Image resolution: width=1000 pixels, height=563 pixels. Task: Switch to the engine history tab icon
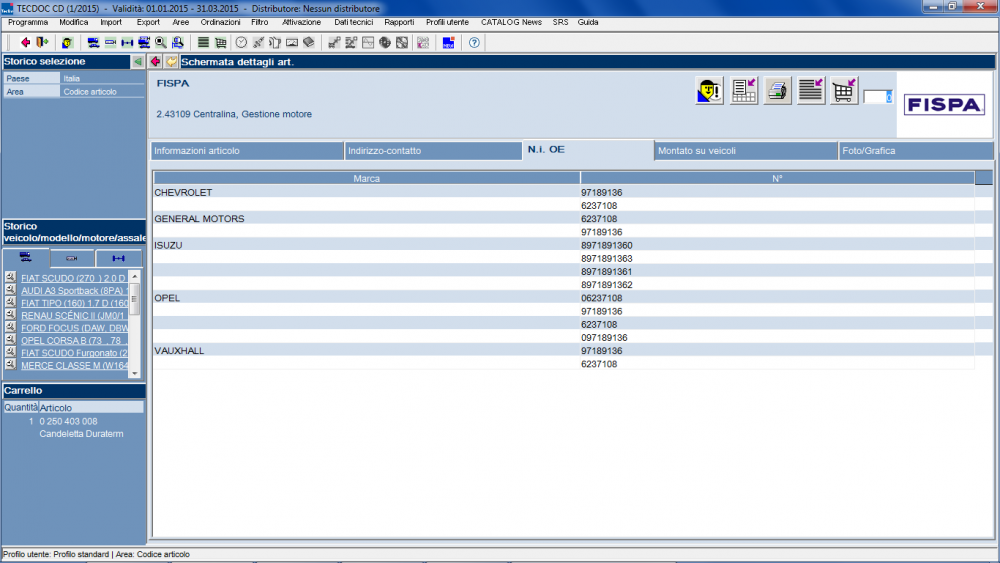tap(73, 258)
